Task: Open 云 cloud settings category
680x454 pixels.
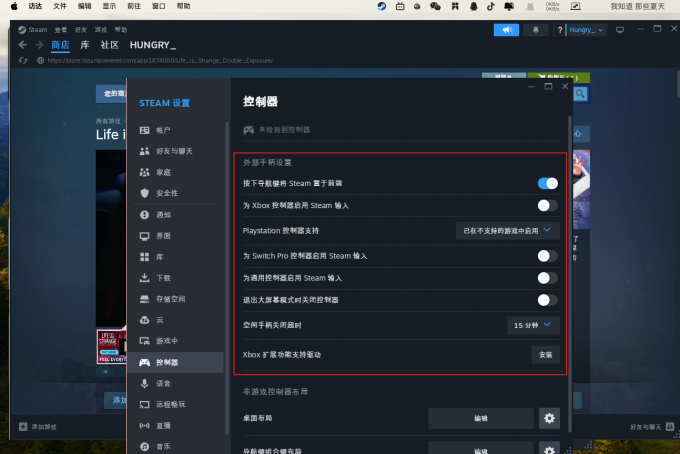Action: tap(176, 320)
